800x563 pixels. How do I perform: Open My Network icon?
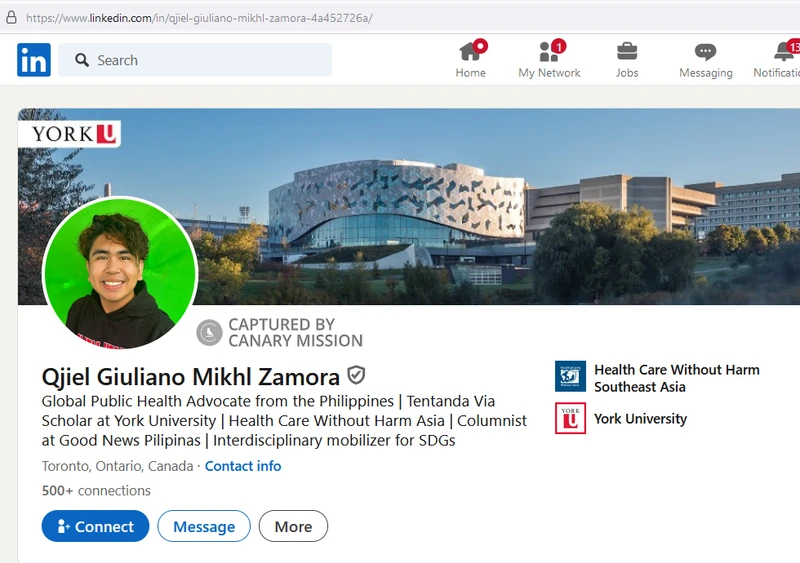pyautogui.click(x=549, y=51)
